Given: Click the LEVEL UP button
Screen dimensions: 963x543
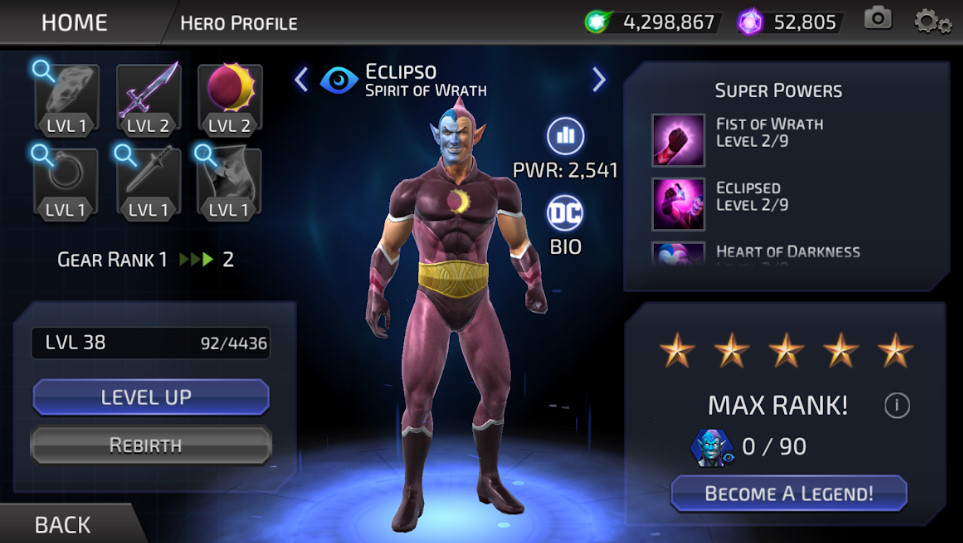Looking at the screenshot, I should point(151,397).
